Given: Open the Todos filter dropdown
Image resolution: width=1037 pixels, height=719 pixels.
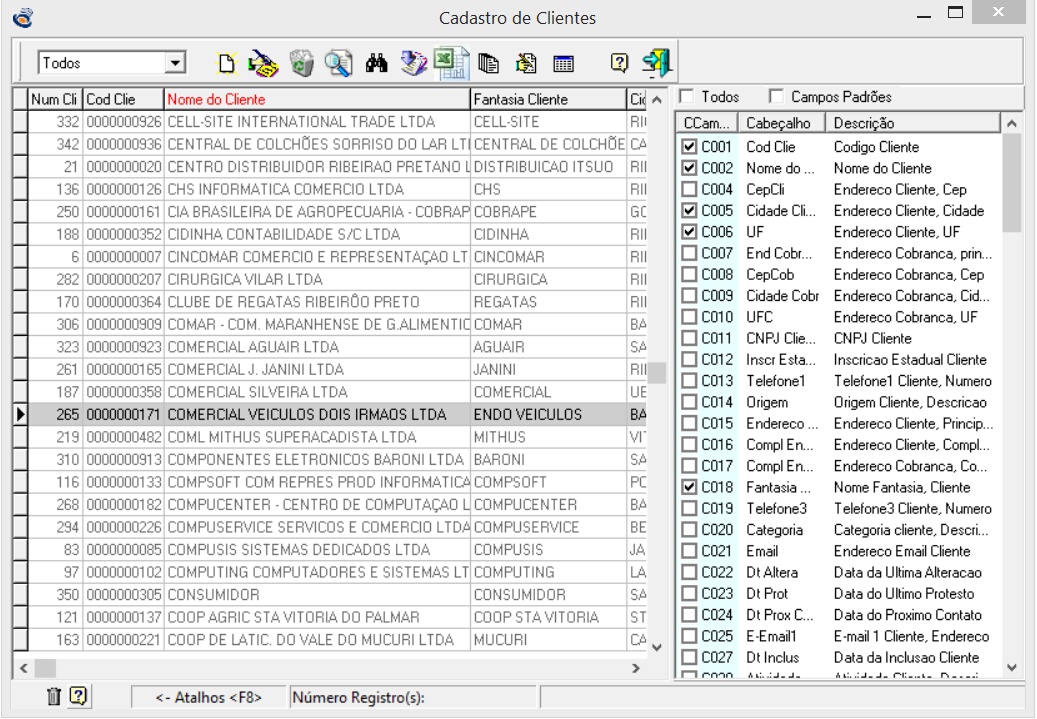Looking at the screenshot, I should [x=175, y=63].
